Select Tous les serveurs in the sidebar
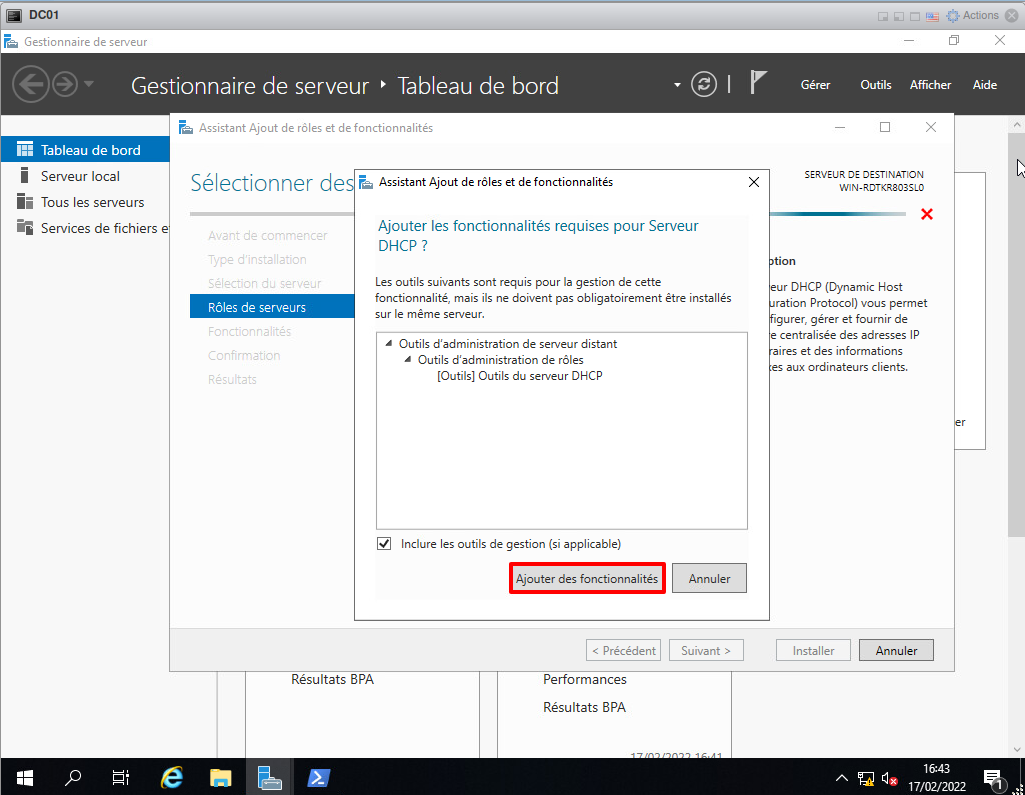1025x795 pixels. pos(92,202)
